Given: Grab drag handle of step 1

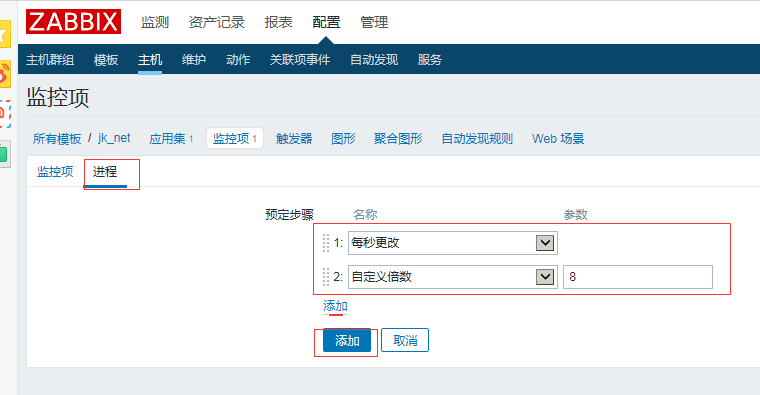Looking at the screenshot, I should [x=326, y=242].
